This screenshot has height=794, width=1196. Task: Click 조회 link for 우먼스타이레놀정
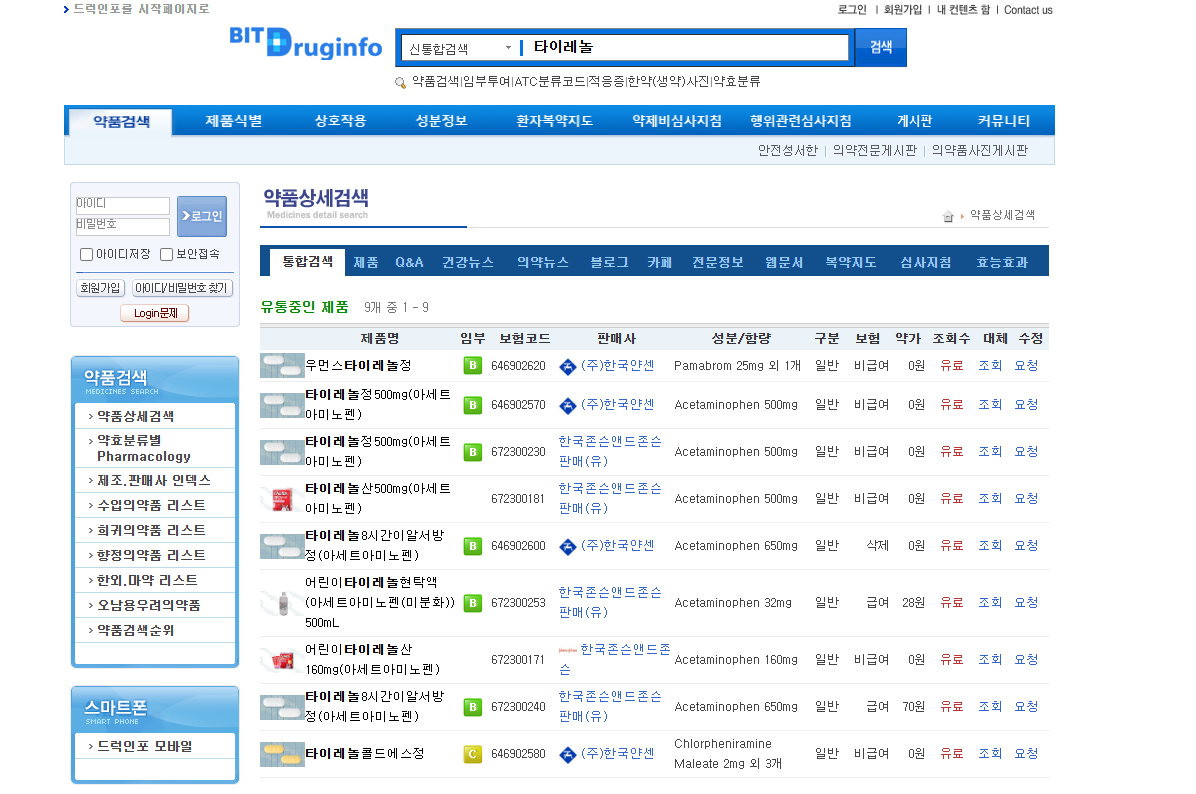[990, 365]
